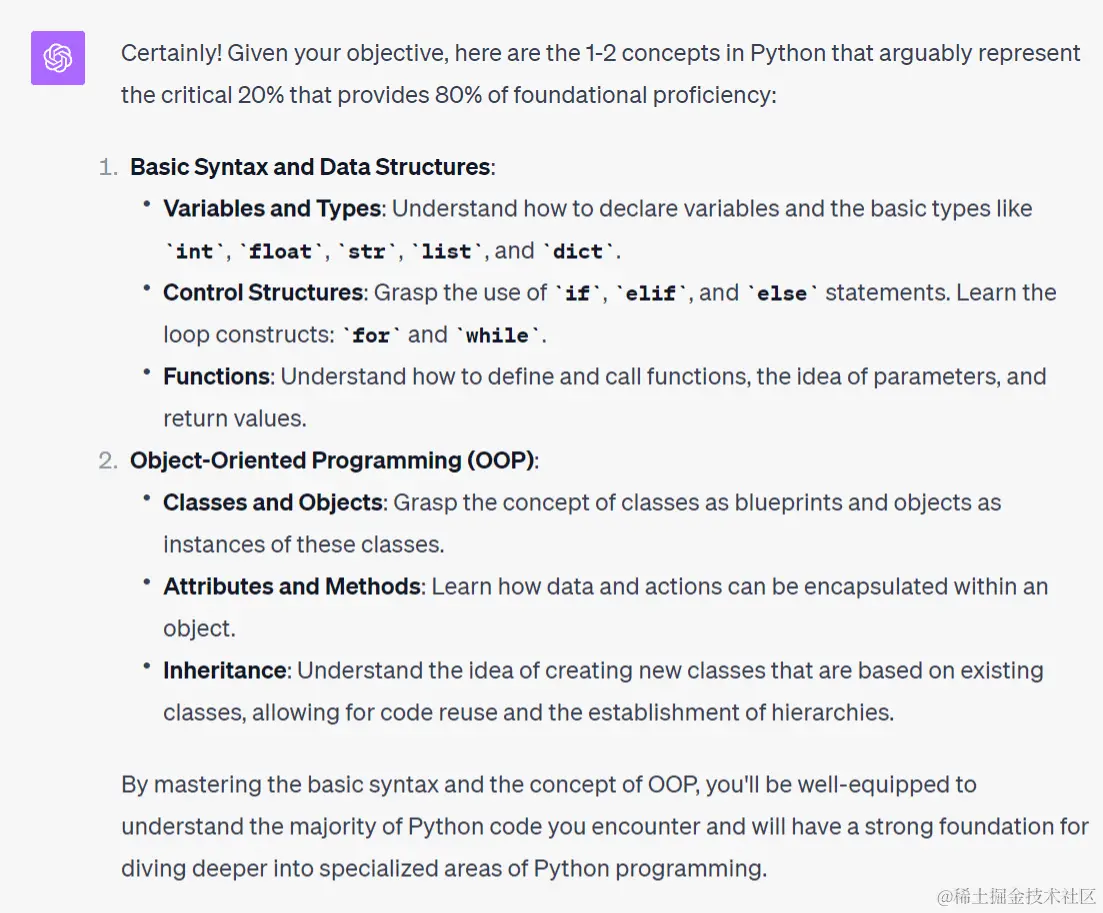This screenshot has height=913, width=1103.
Task: Click the inline code 'int'
Action: [x=194, y=251]
